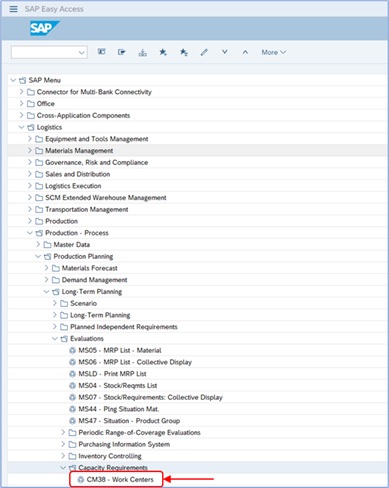This screenshot has height=488, width=389.
Task: Expand the Materials Management folder
Action: tap(30, 150)
